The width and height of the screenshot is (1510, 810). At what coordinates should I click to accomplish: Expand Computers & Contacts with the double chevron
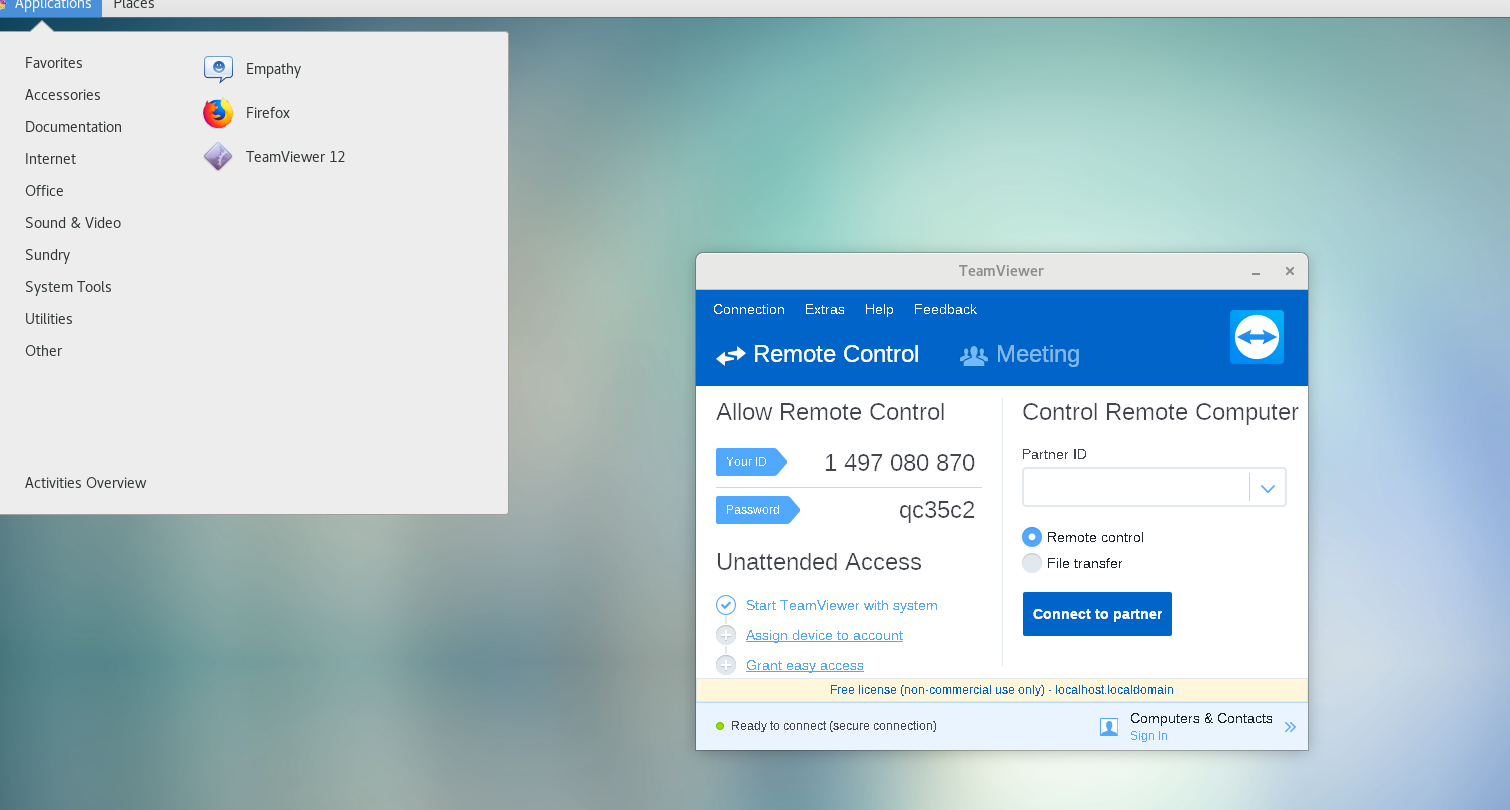(1290, 727)
